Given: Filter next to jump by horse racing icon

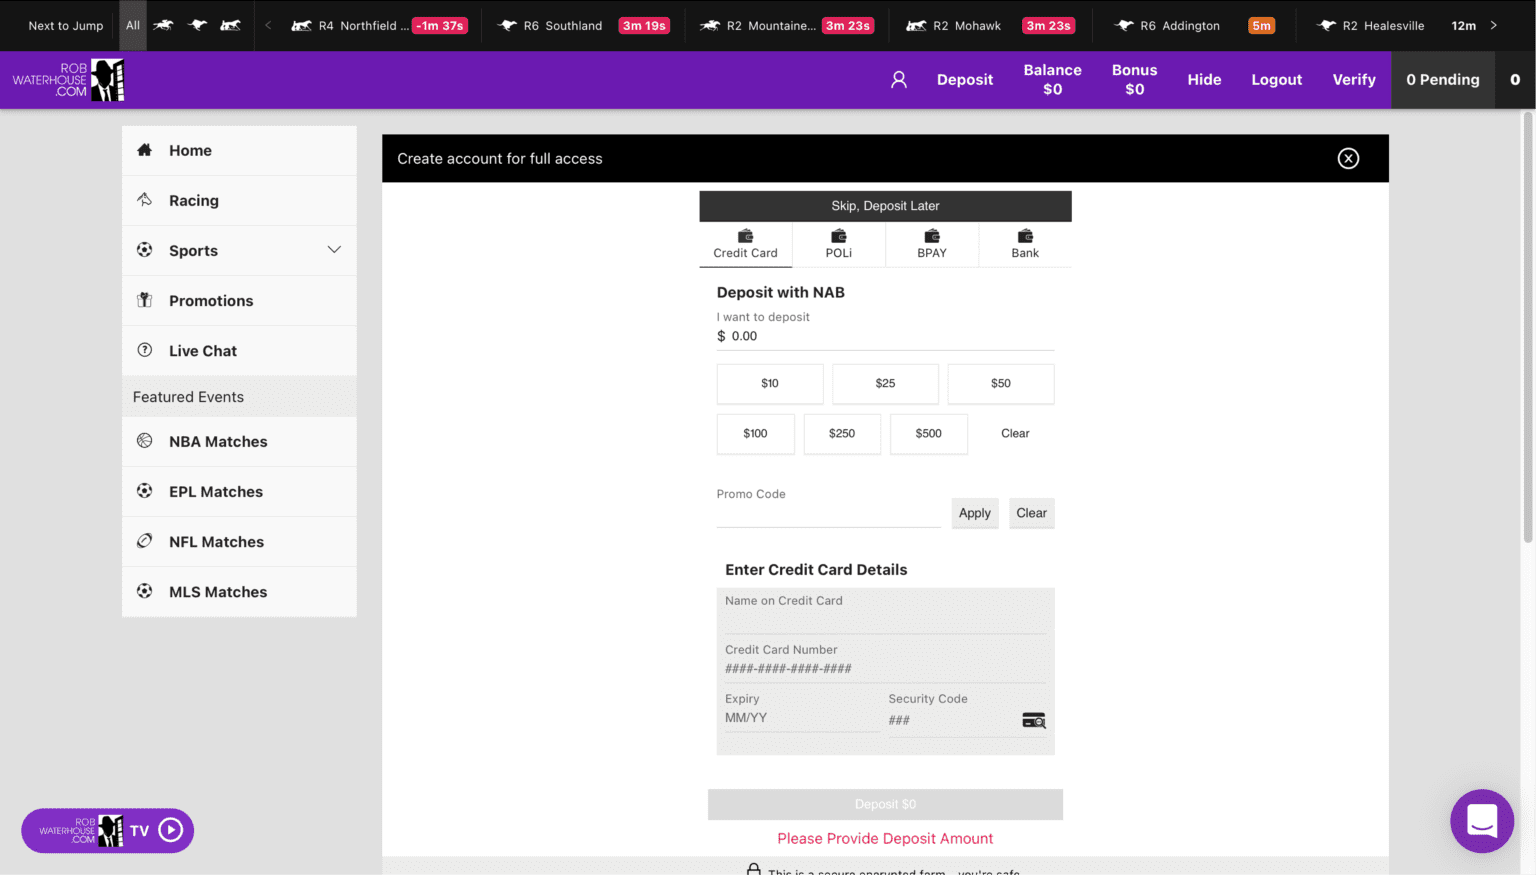Looking at the screenshot, I should click(x=163, y=25).
